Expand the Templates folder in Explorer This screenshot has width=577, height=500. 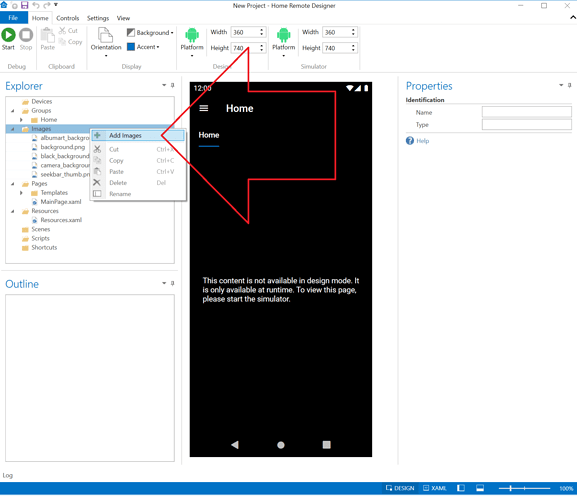coord(21,193)
